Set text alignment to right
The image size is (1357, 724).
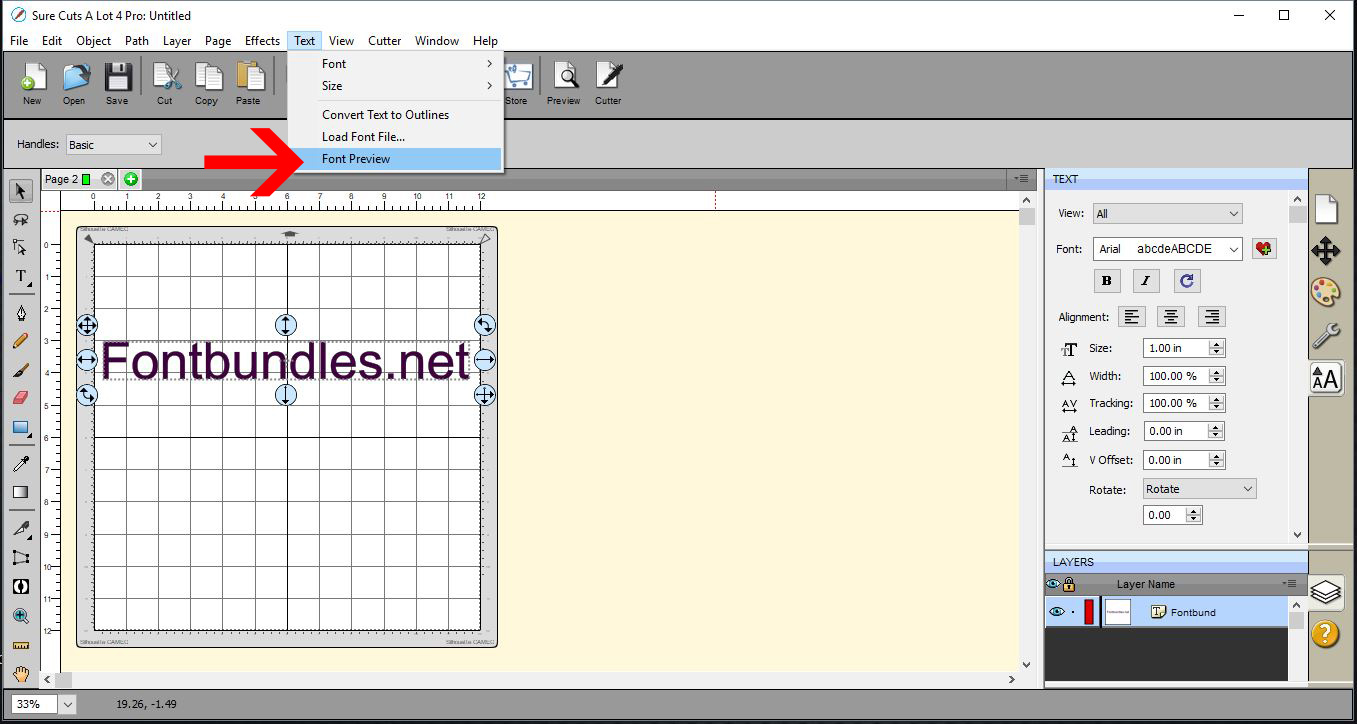click(x=1211, y=317)
